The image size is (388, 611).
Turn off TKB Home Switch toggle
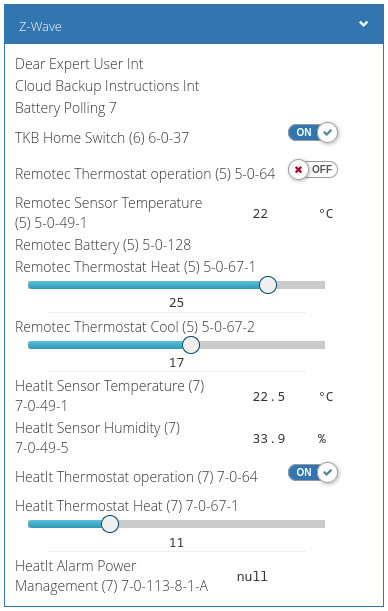[312, 132]
